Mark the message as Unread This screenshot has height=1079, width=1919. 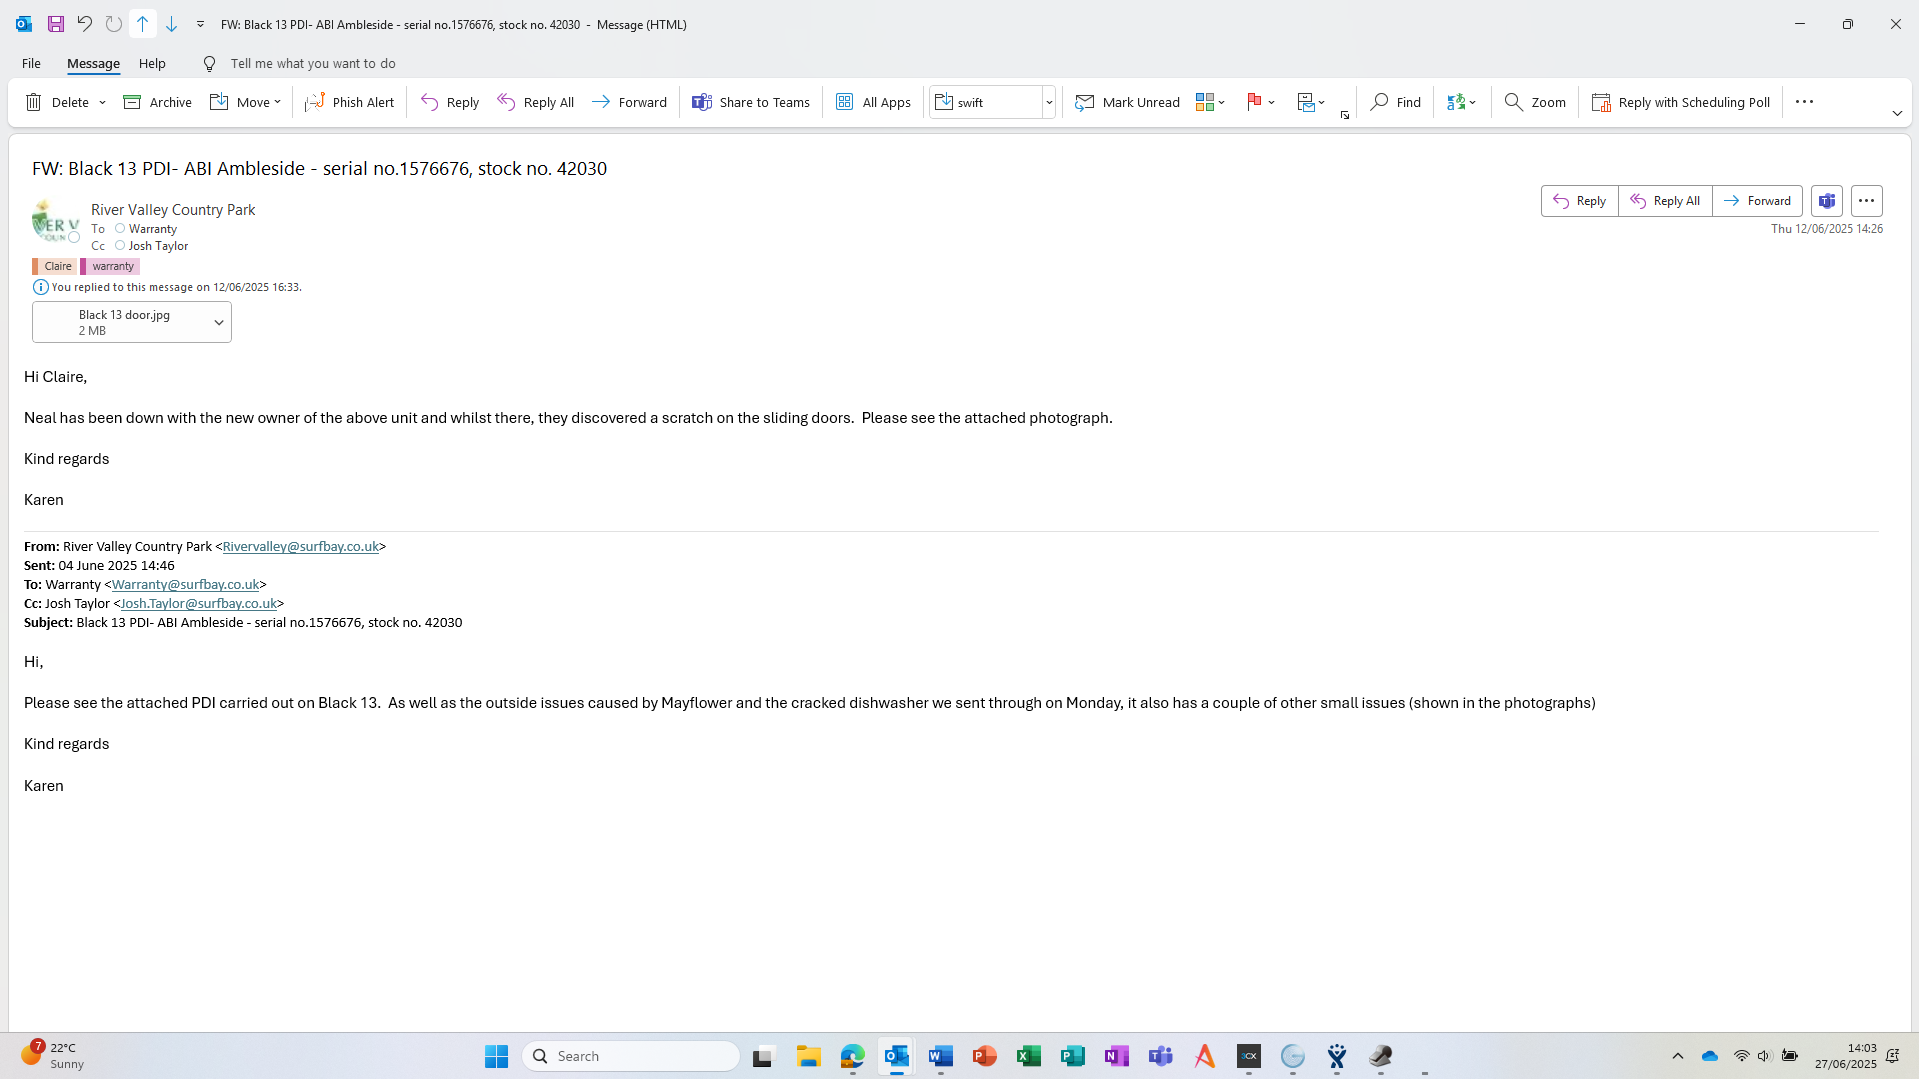click(1127, 102)
